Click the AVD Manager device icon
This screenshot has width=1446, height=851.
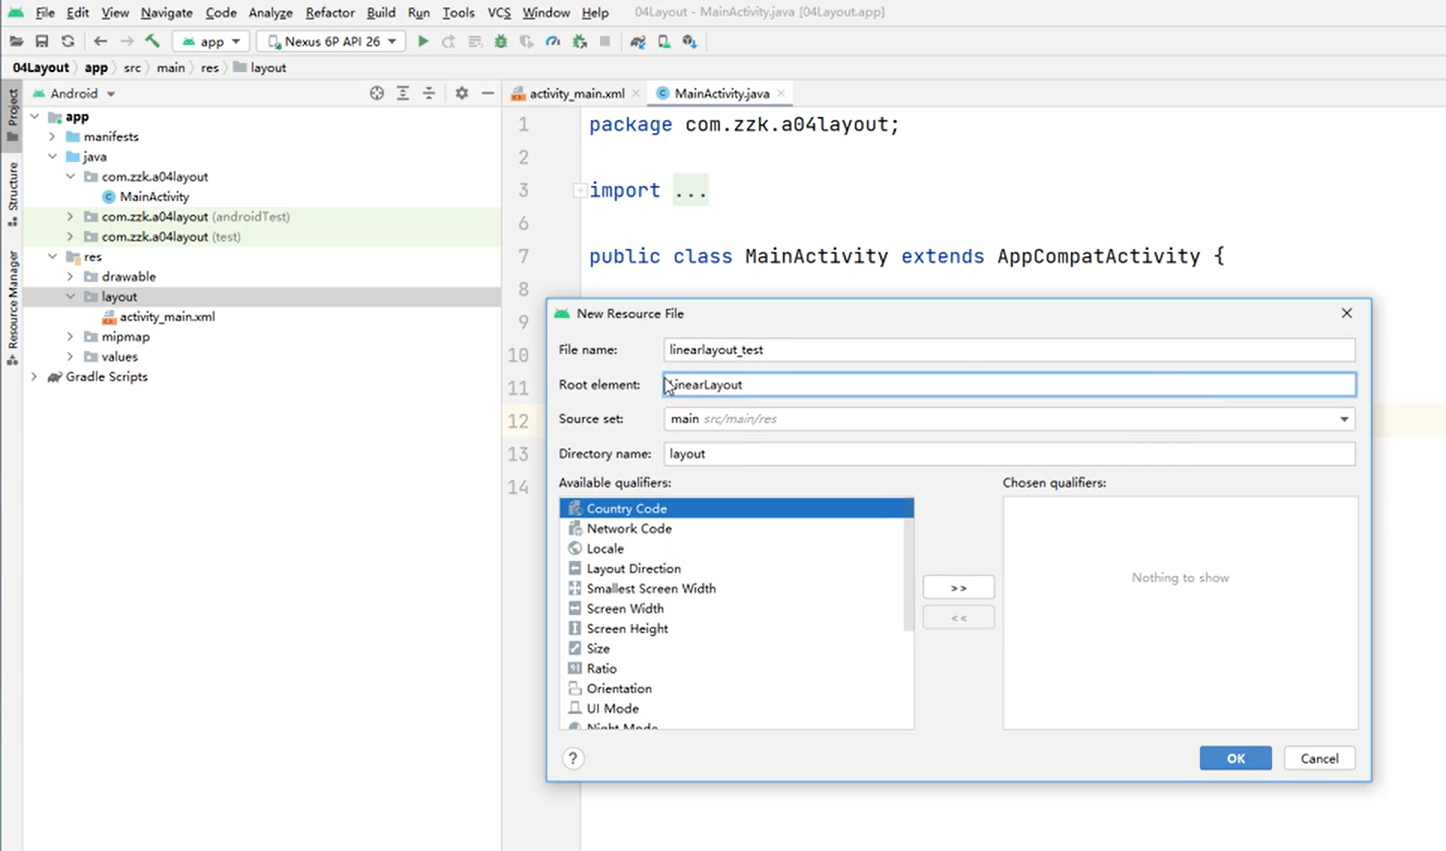tap(664, 41)
